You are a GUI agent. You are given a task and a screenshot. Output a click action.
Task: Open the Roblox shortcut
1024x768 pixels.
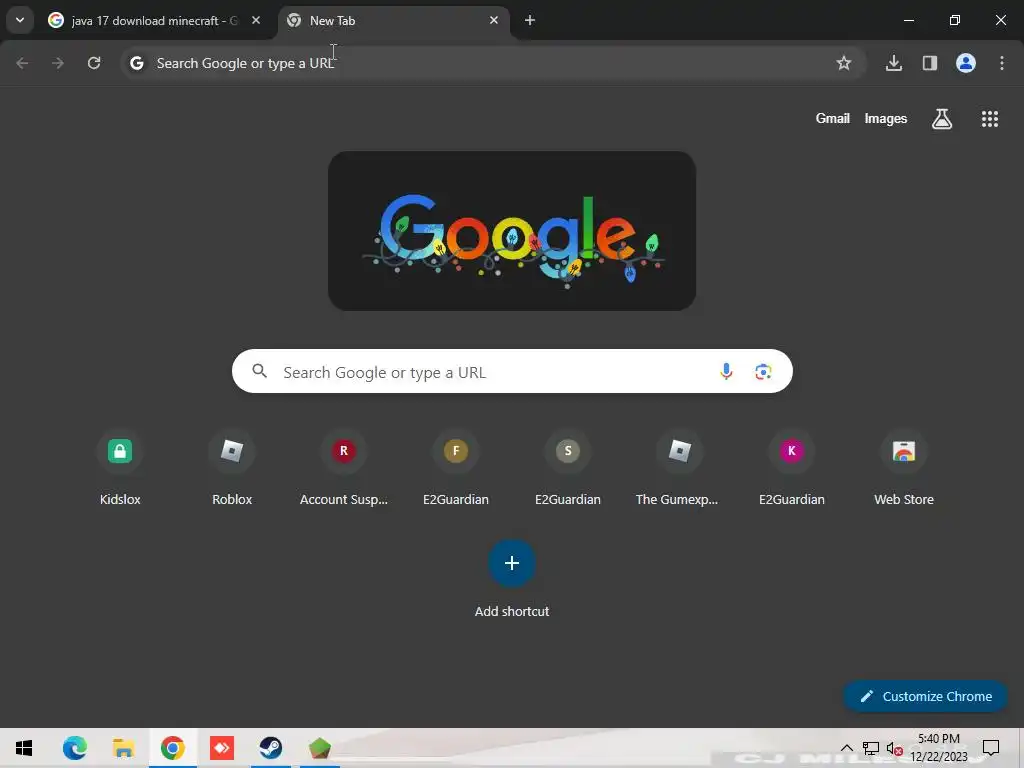coord(232,468)
